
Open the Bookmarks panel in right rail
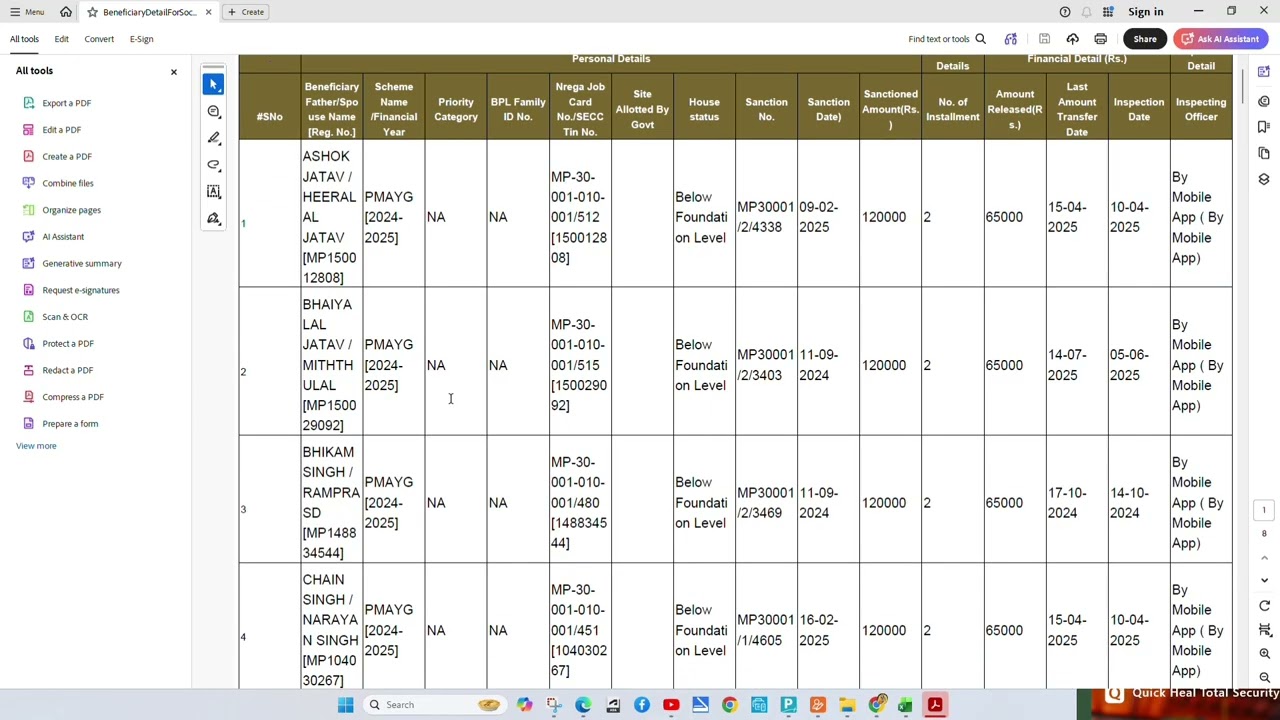[x=1264, y=127]
